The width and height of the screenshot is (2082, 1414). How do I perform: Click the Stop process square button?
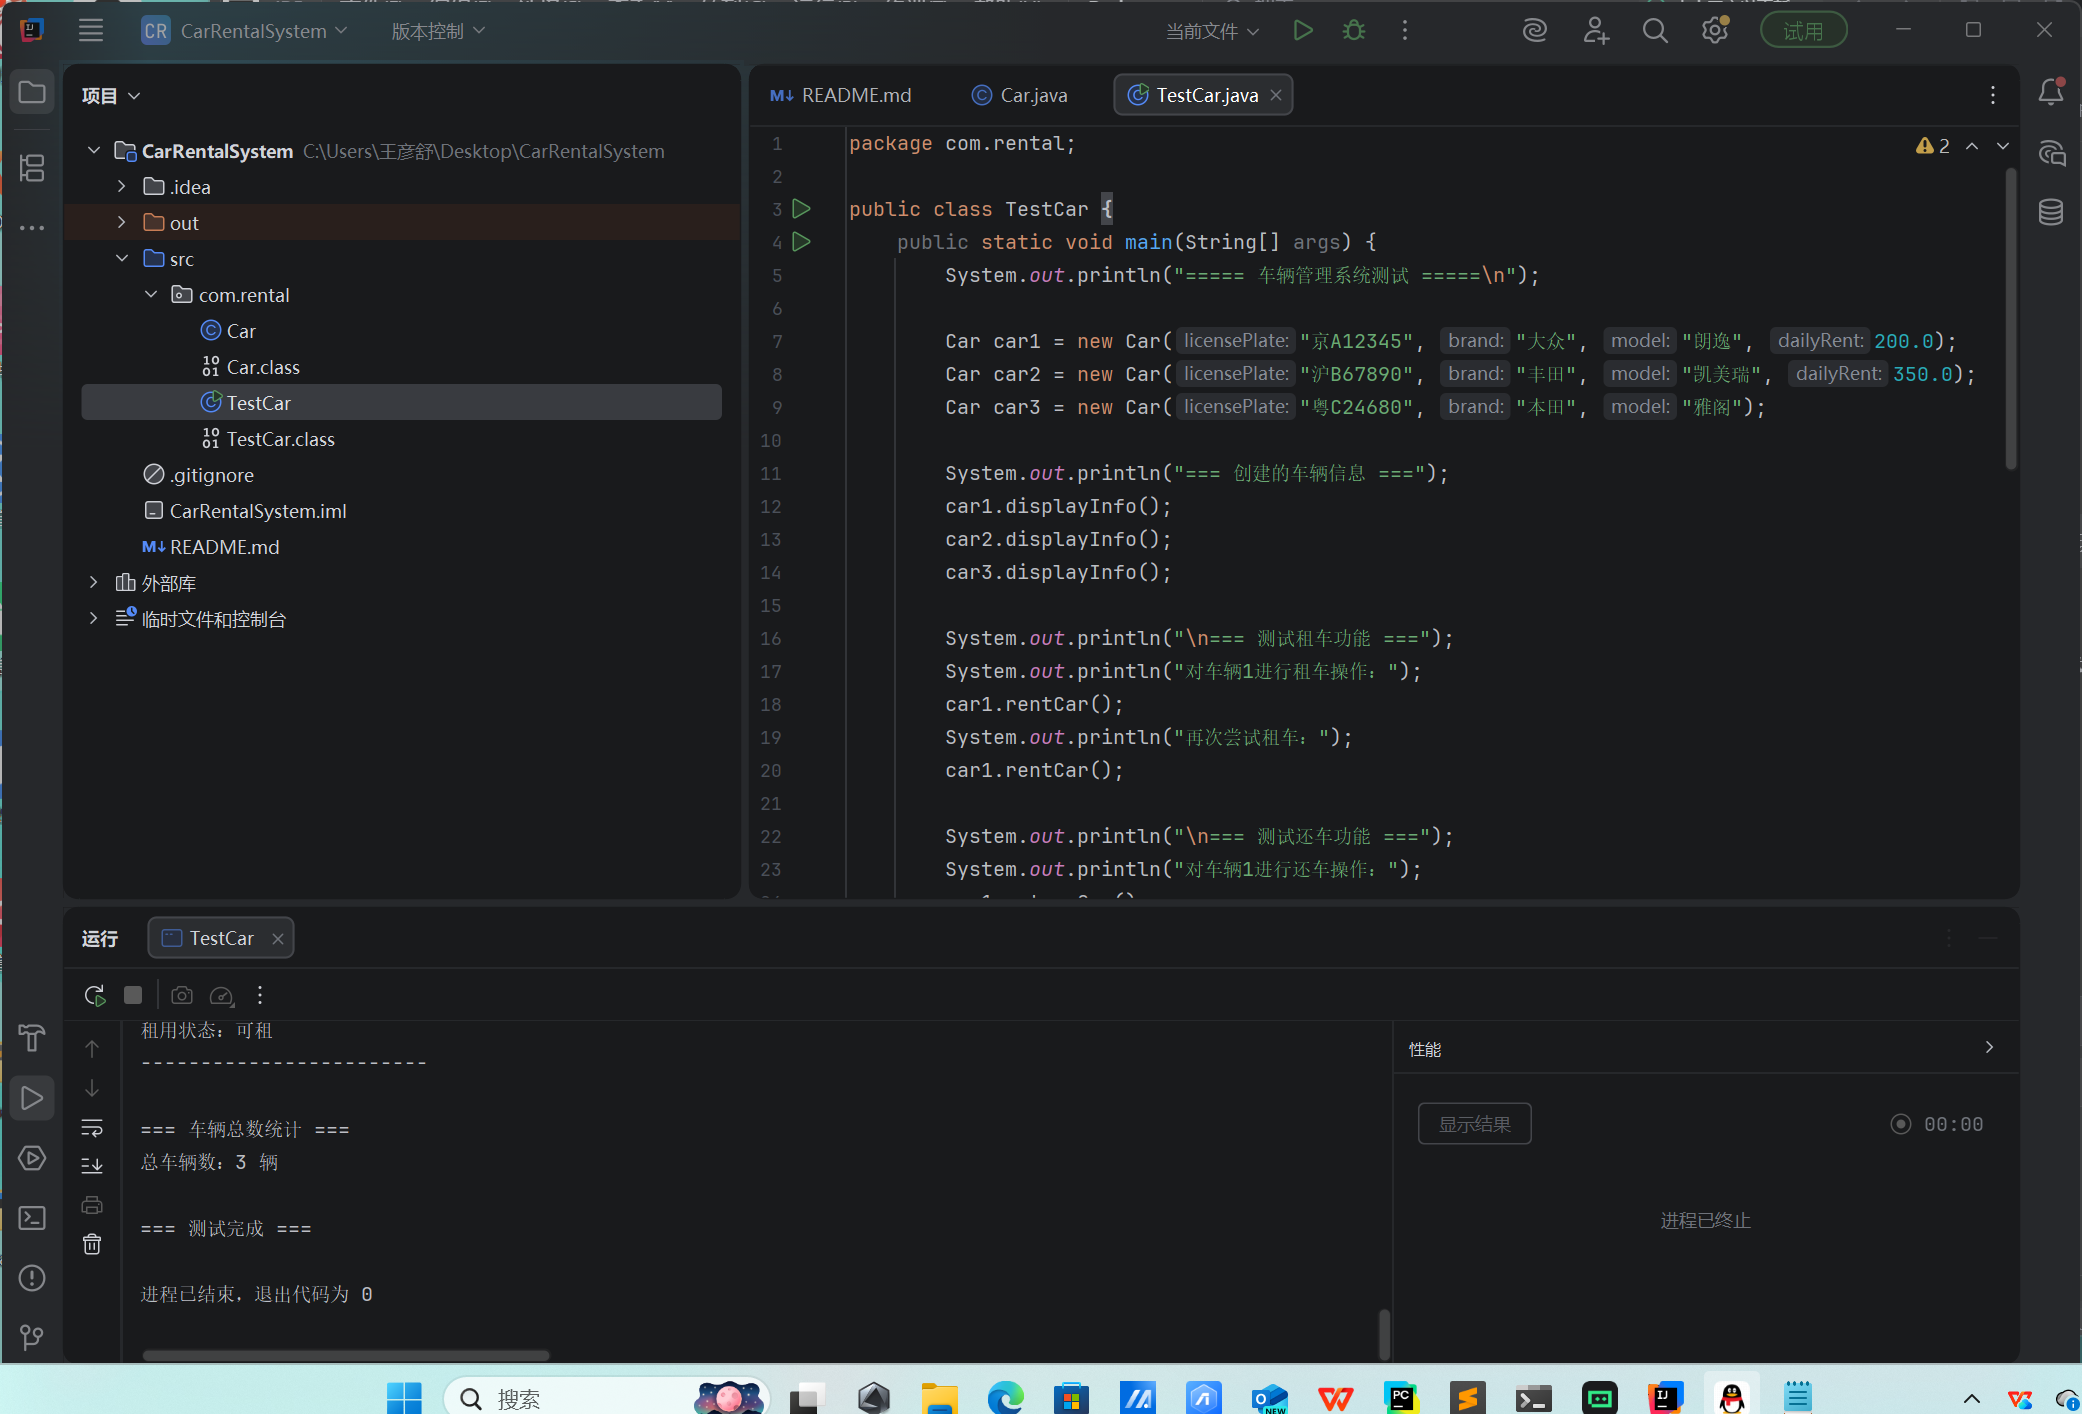point(133,995)
